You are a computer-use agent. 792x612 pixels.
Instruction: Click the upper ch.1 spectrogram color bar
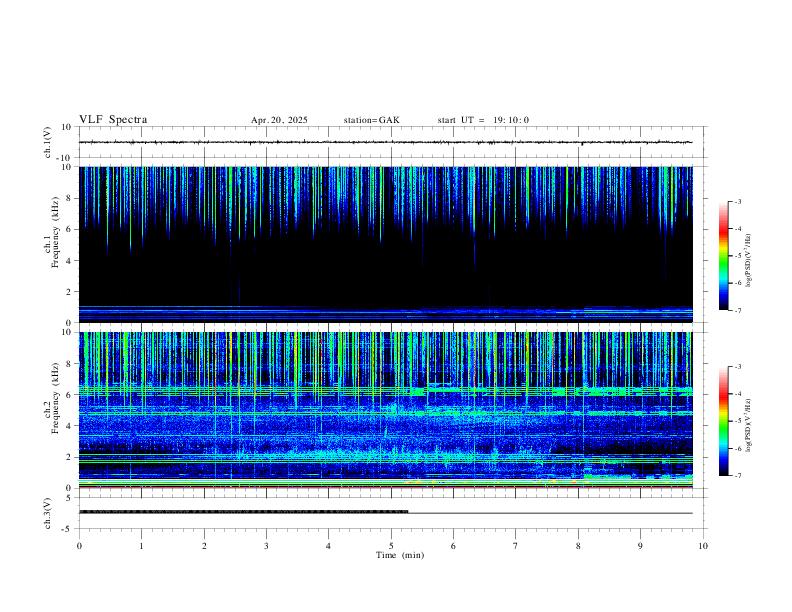click(x=723, y=256)
